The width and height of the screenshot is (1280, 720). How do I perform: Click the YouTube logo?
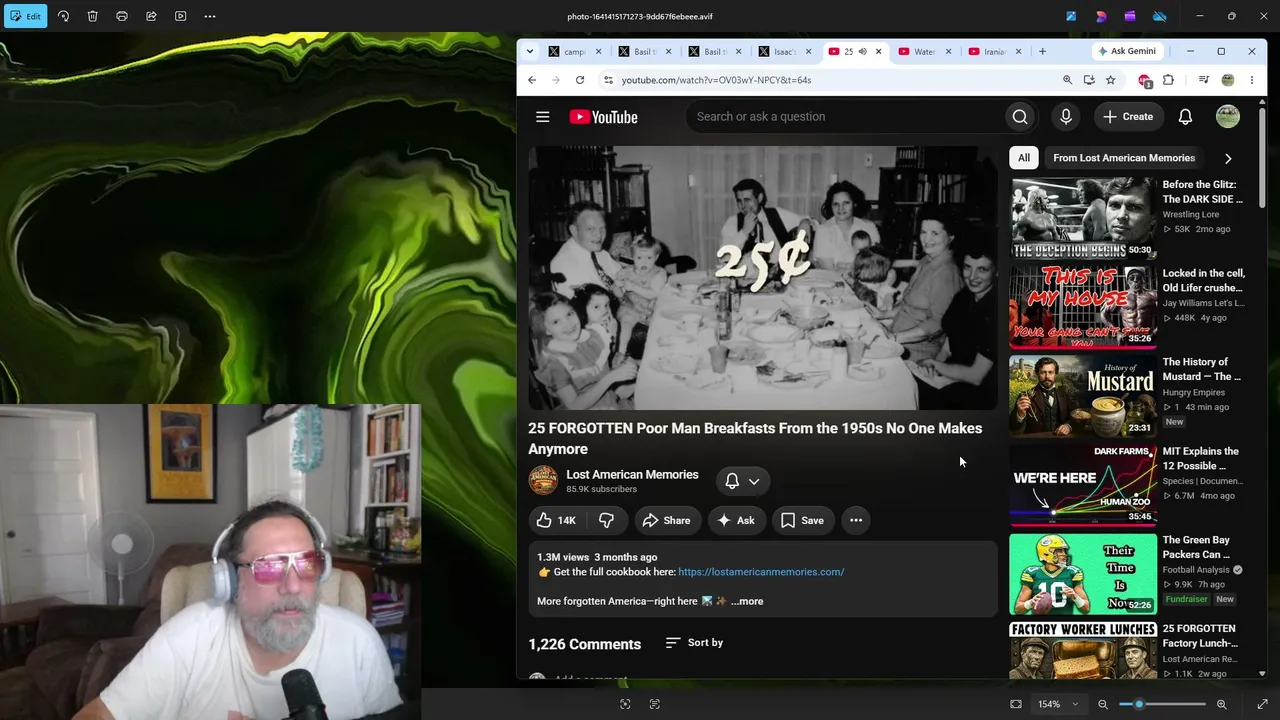[603, 117]
